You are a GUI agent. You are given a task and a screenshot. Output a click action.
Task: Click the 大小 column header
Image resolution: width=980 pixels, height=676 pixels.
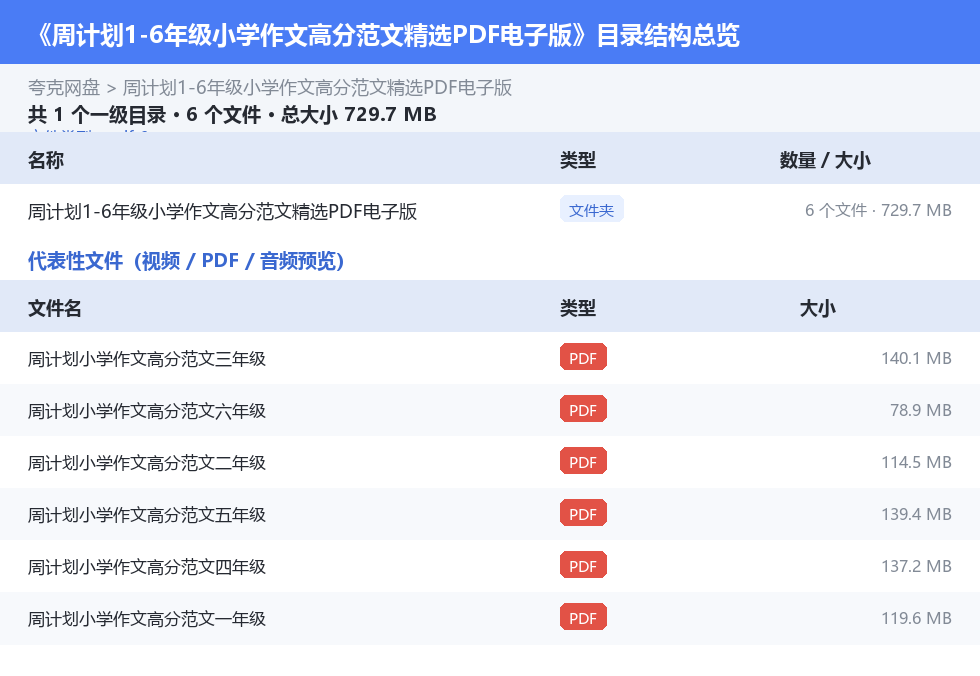click(x=818, y=308)
